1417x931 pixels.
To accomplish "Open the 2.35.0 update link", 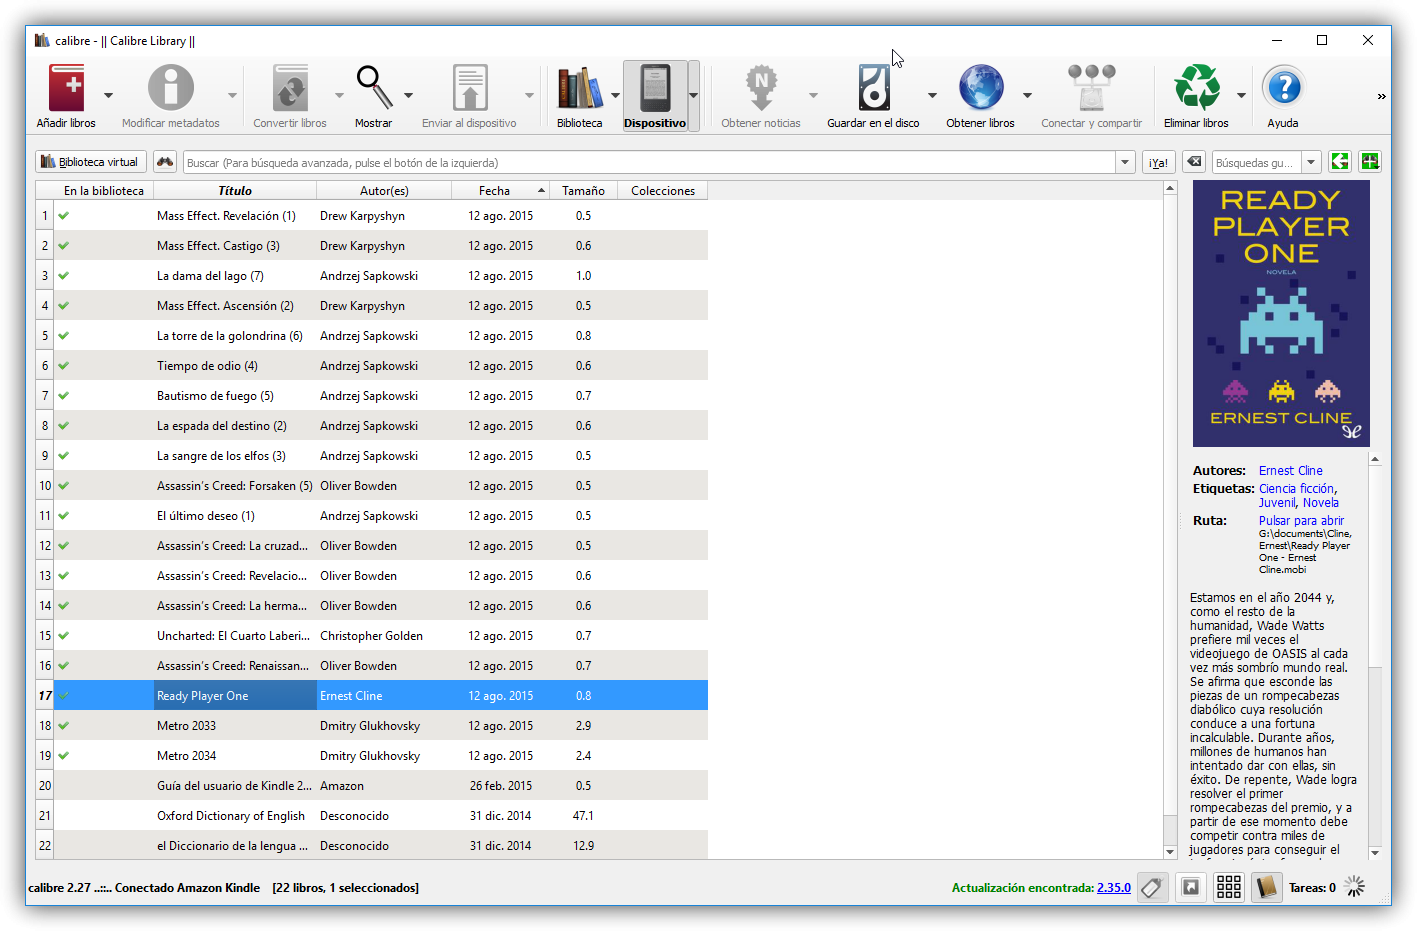I will point(1114,888).
